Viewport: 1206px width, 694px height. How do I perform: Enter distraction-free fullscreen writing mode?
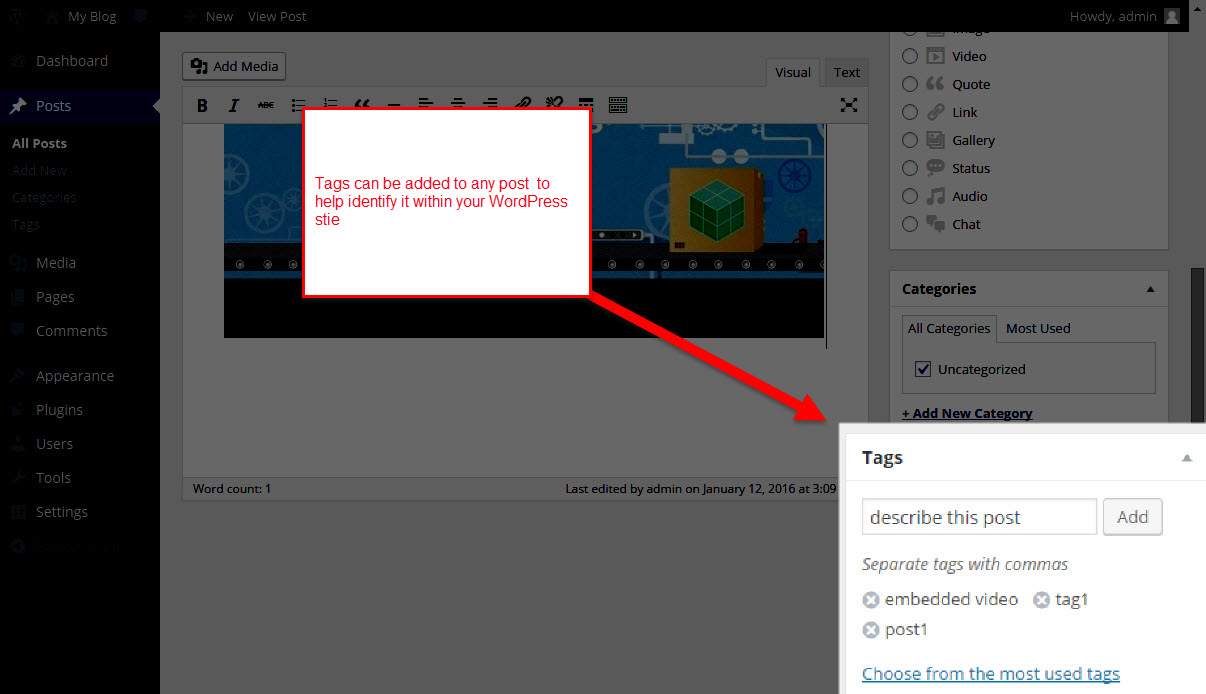point(849,105)
